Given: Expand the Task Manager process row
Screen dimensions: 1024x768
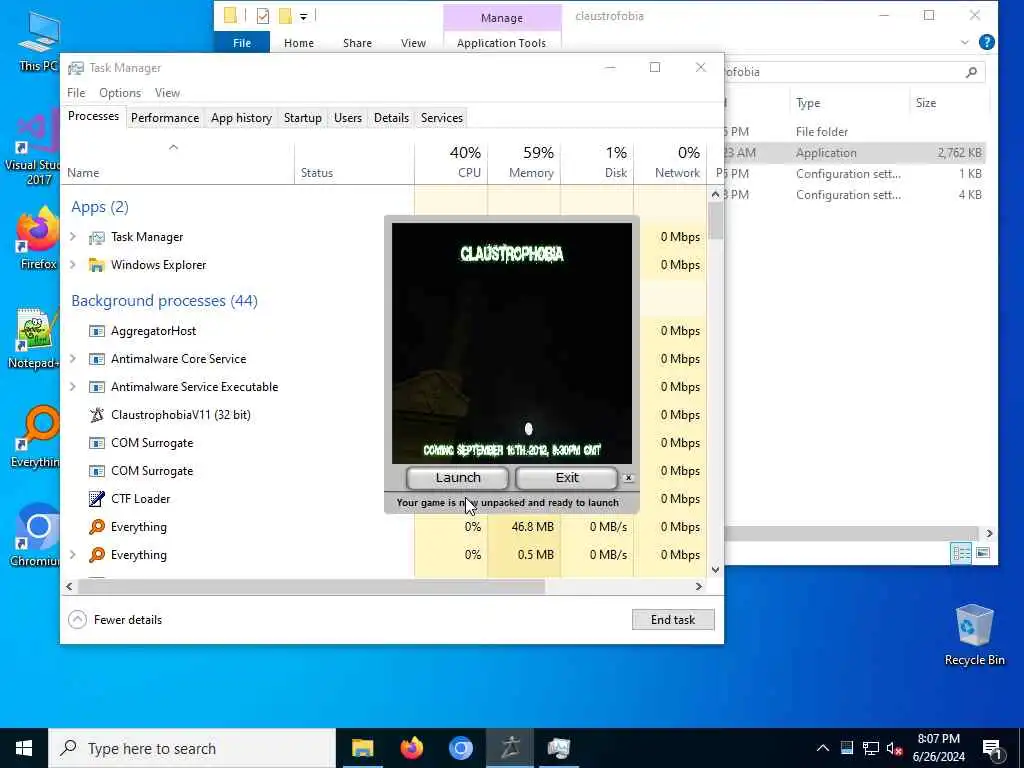Looking at the screenshot, I should (73, 237).
